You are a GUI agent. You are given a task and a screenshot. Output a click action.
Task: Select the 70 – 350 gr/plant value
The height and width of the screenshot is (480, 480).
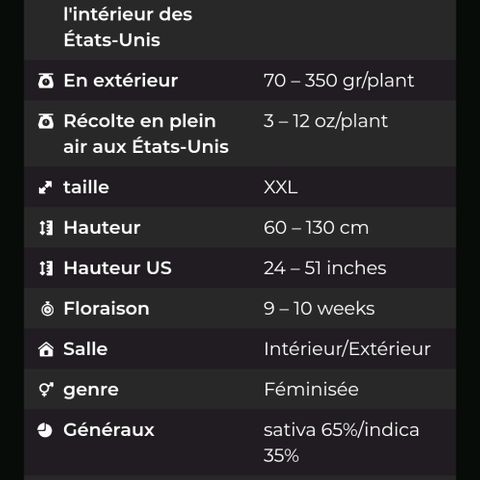(339, 81)
